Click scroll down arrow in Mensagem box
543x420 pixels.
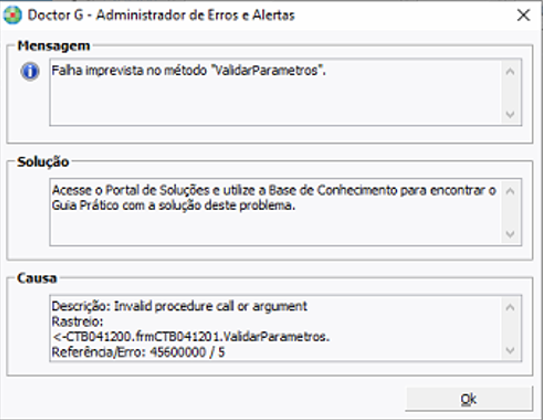coord(510,114)
